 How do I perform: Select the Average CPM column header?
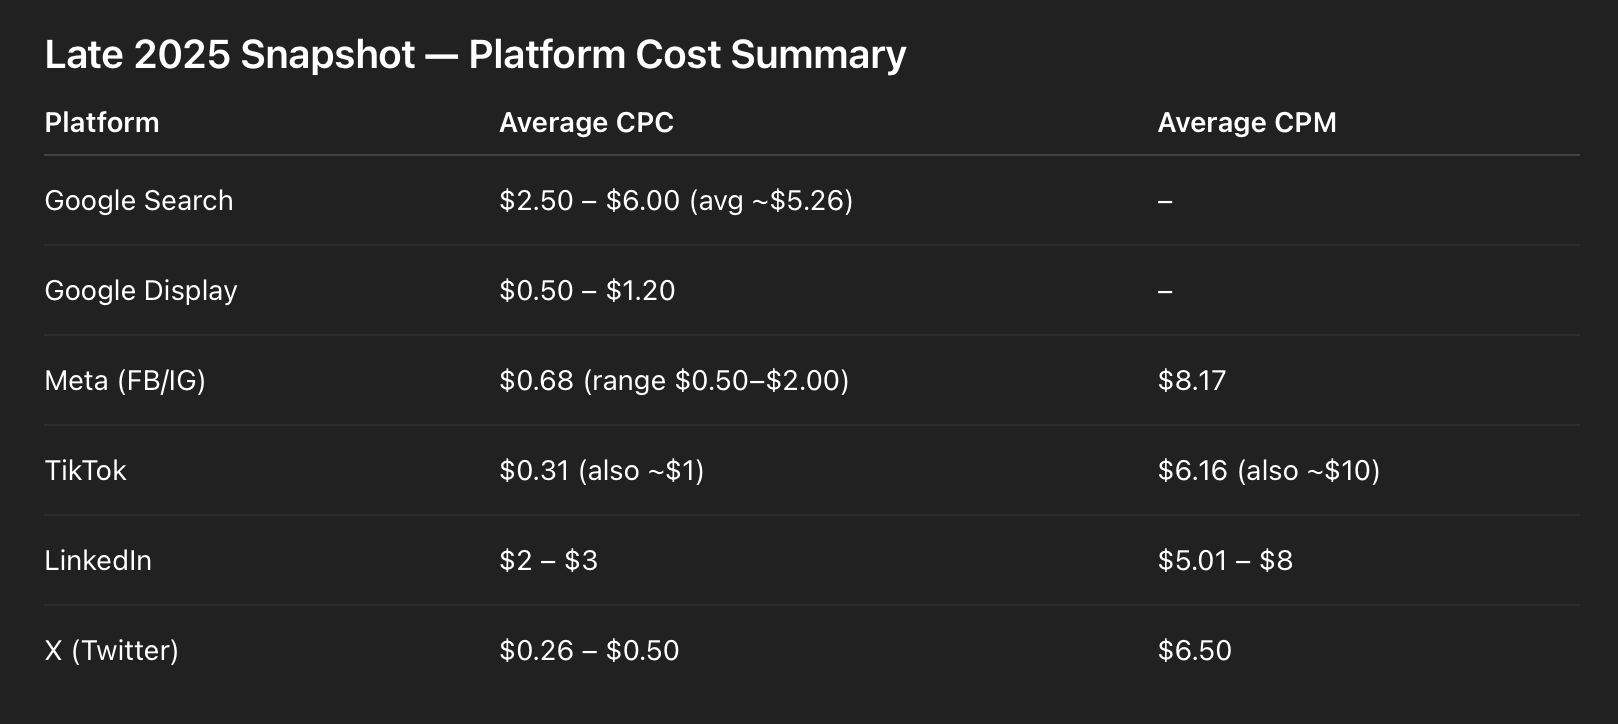click(1247, 122)
